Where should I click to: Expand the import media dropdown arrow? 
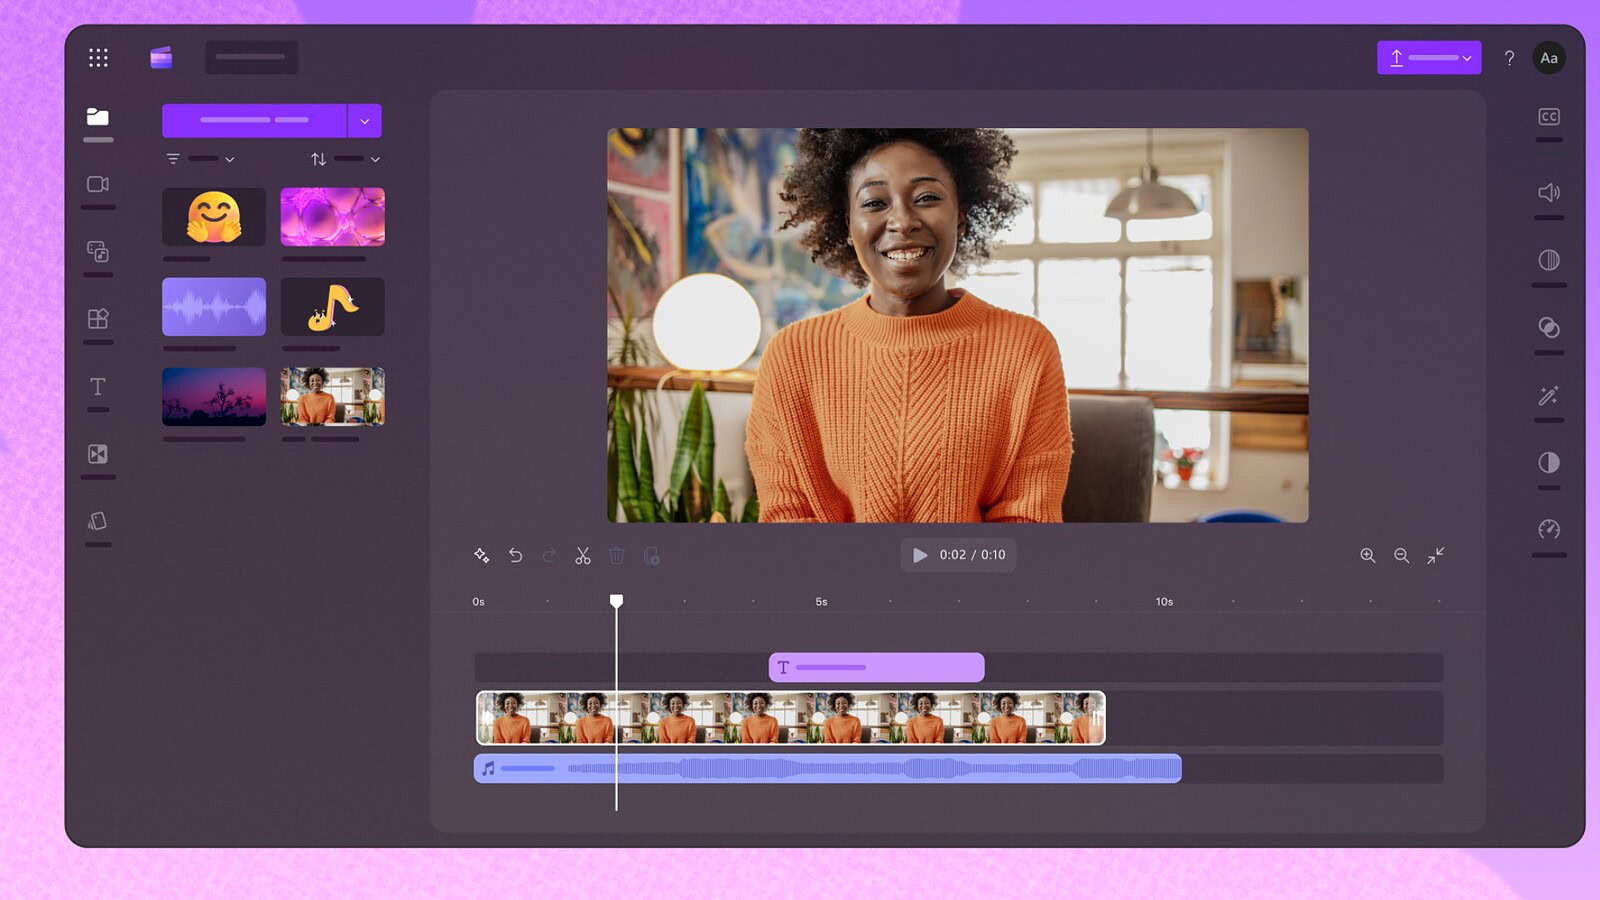click(365, 121)
